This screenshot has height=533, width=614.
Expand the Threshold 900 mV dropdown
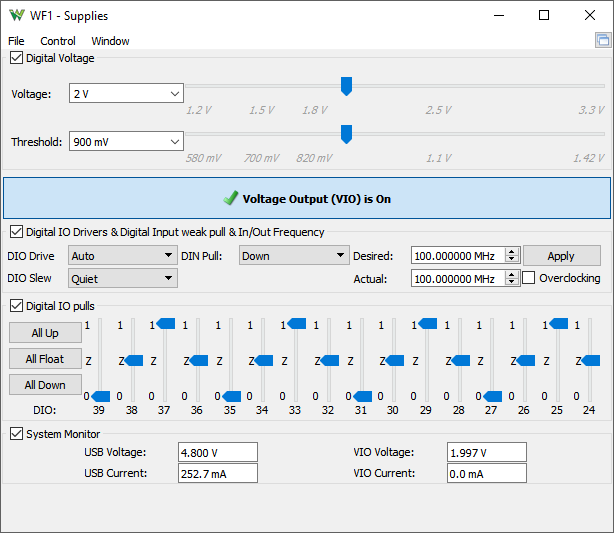tap(126, 141)
